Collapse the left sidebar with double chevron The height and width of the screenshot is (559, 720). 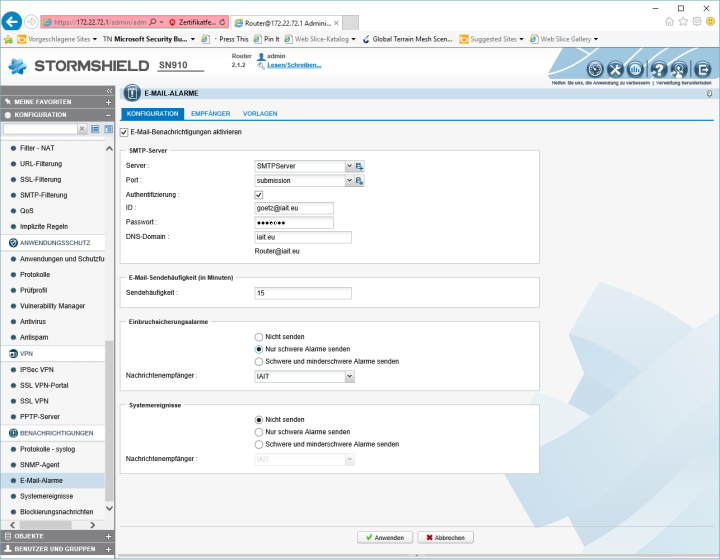pos(110,91)
